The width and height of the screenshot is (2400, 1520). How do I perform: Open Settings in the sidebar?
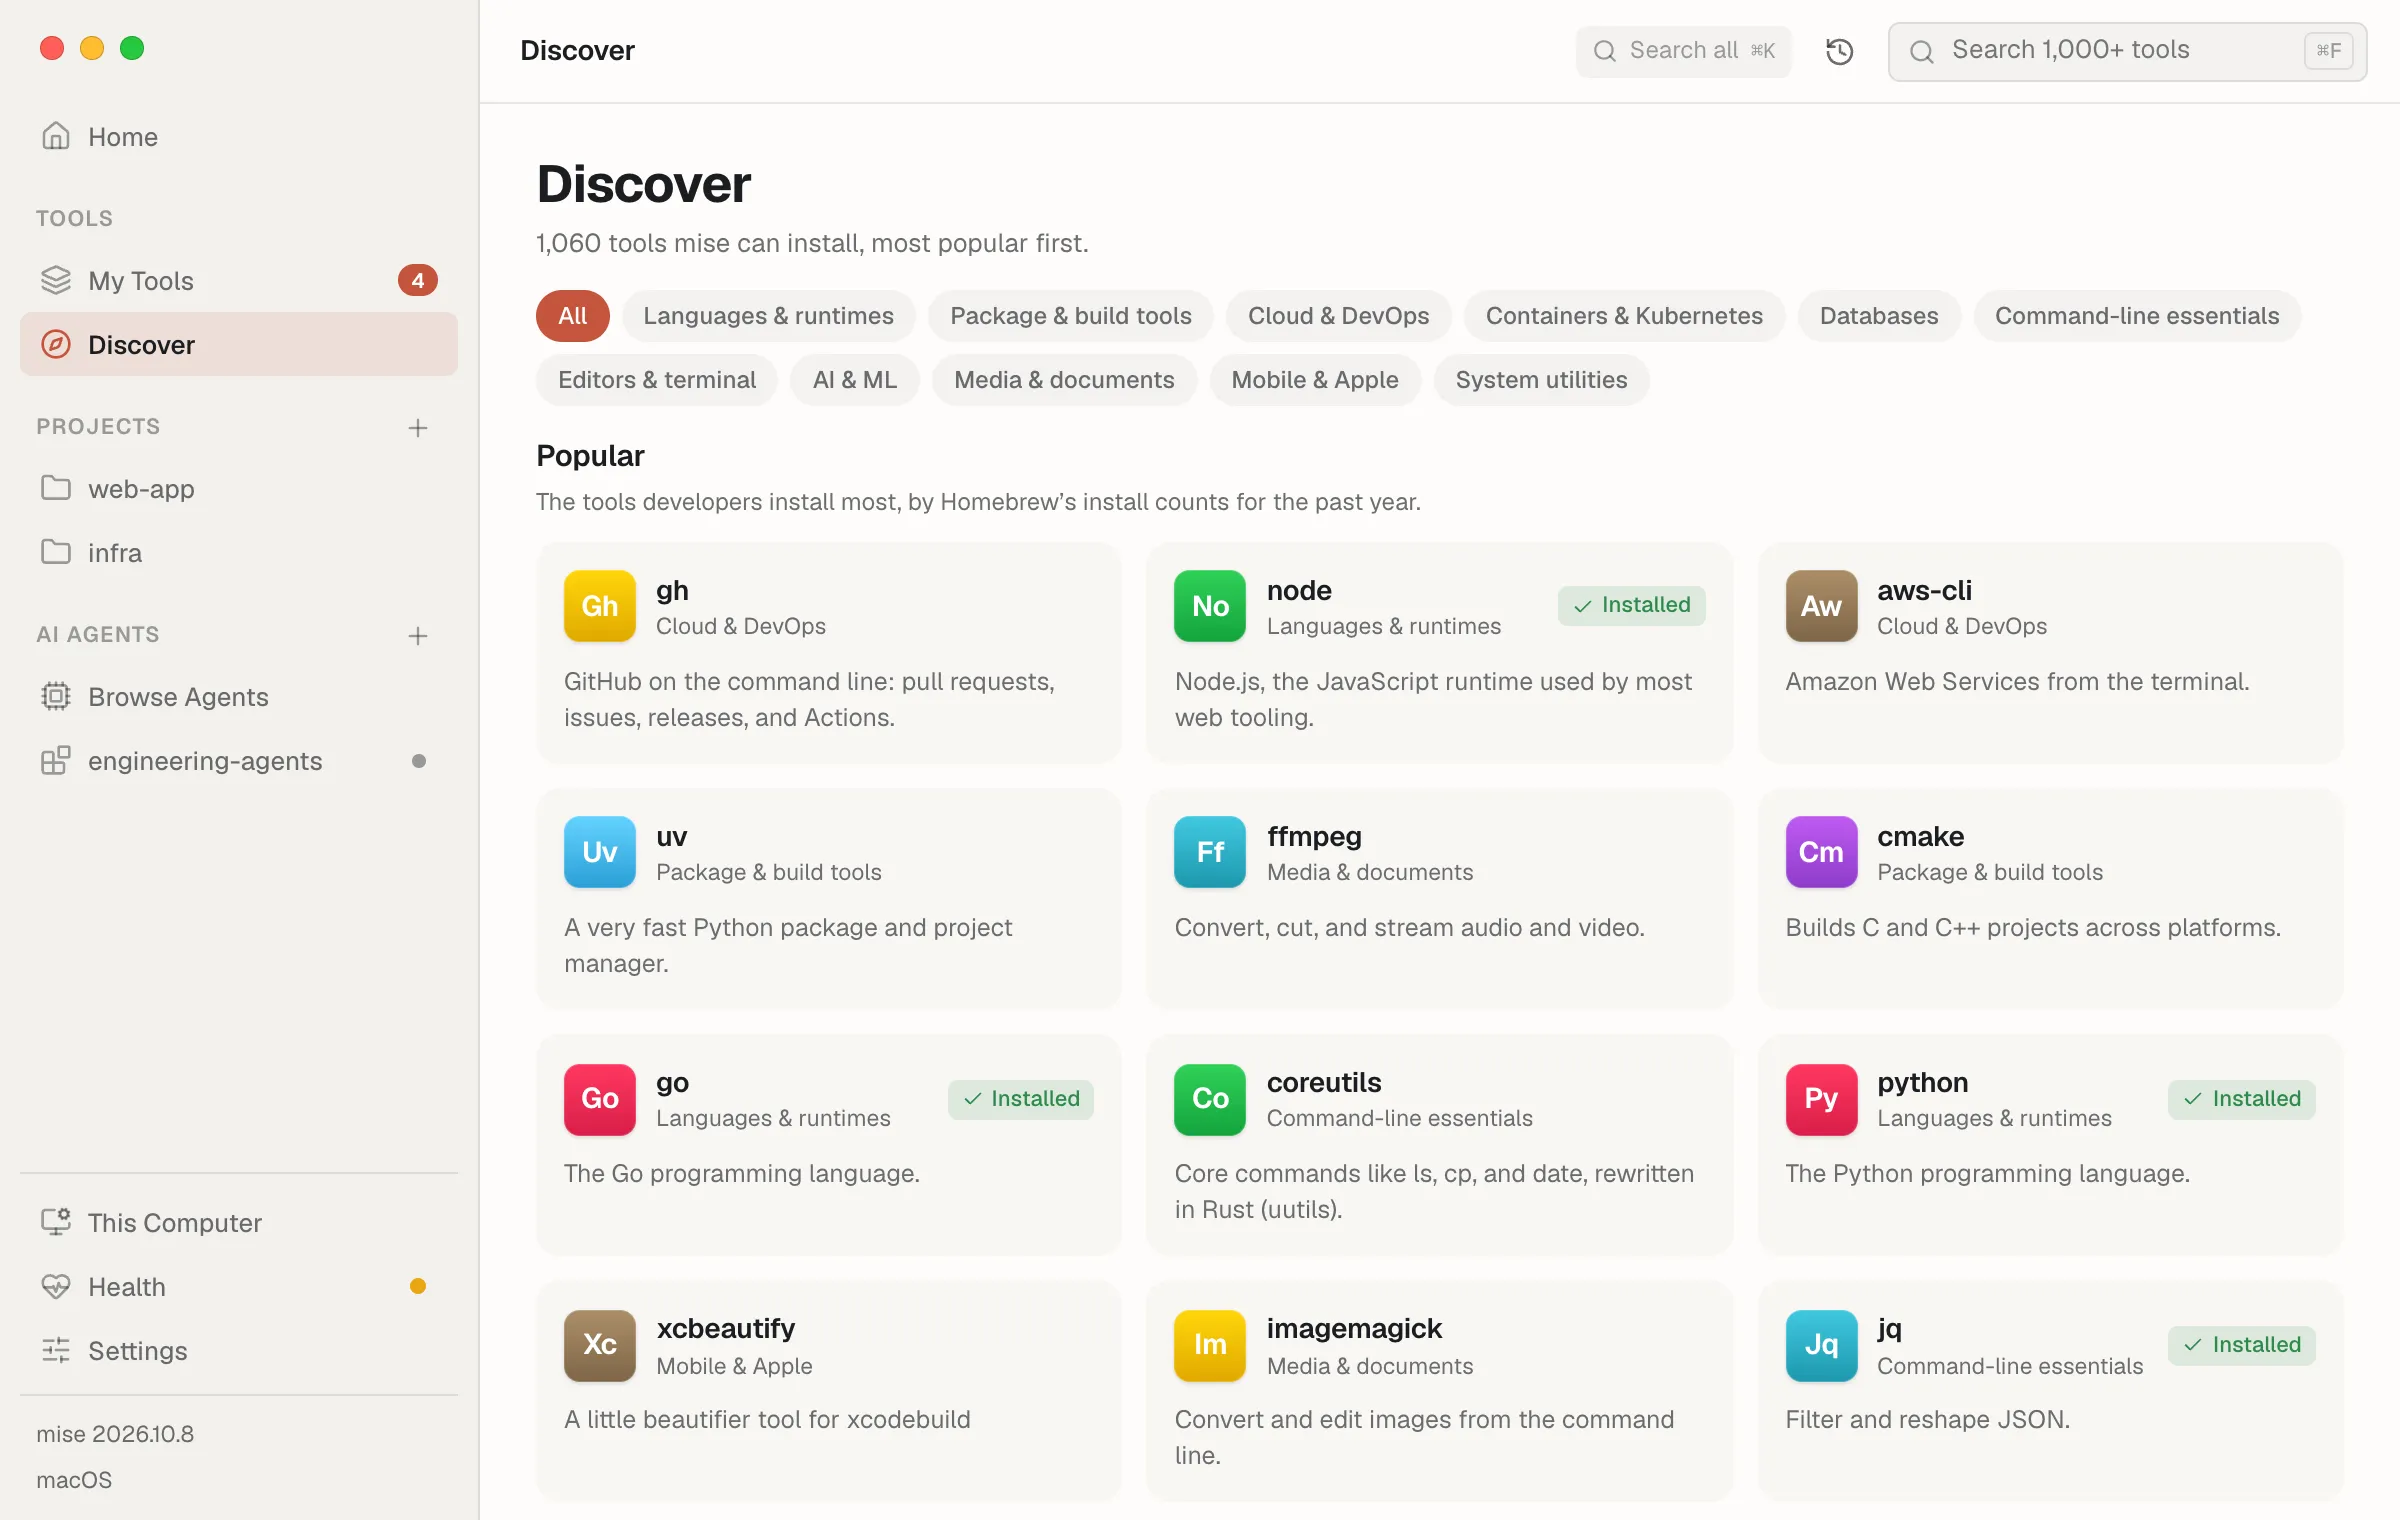pos(239,1351)
